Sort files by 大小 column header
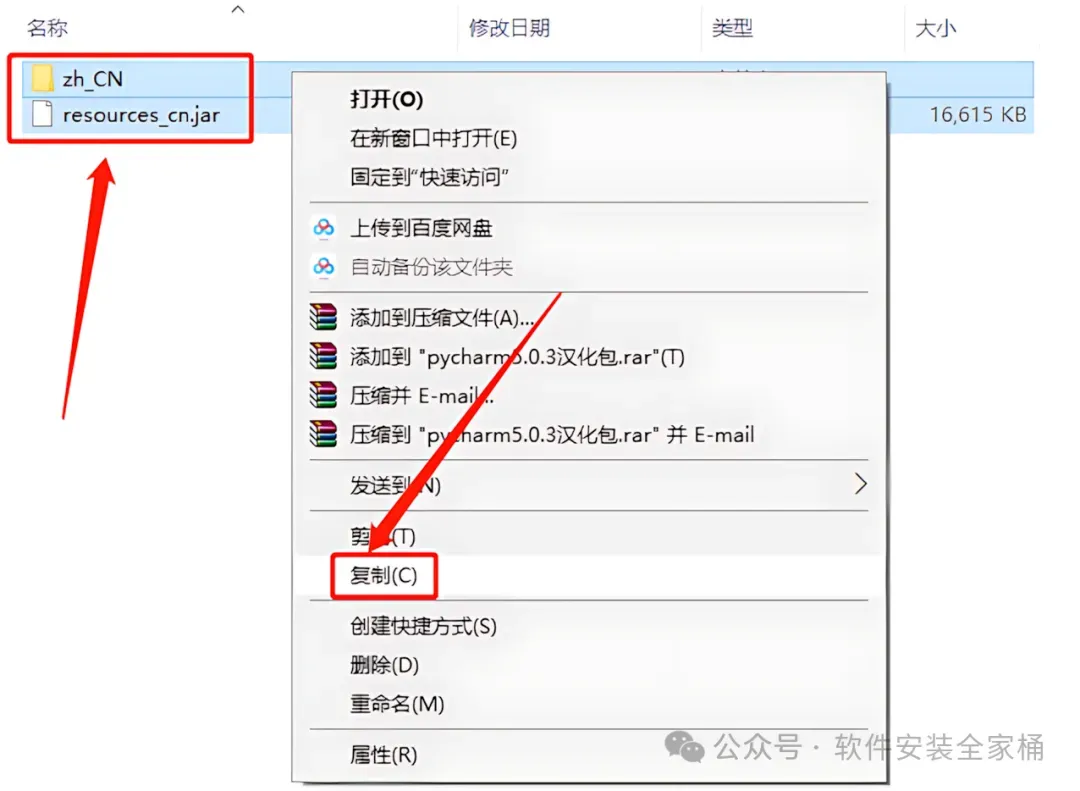Image resolution: width=1080 pixels, height=791 pixels. pos(935,28)
